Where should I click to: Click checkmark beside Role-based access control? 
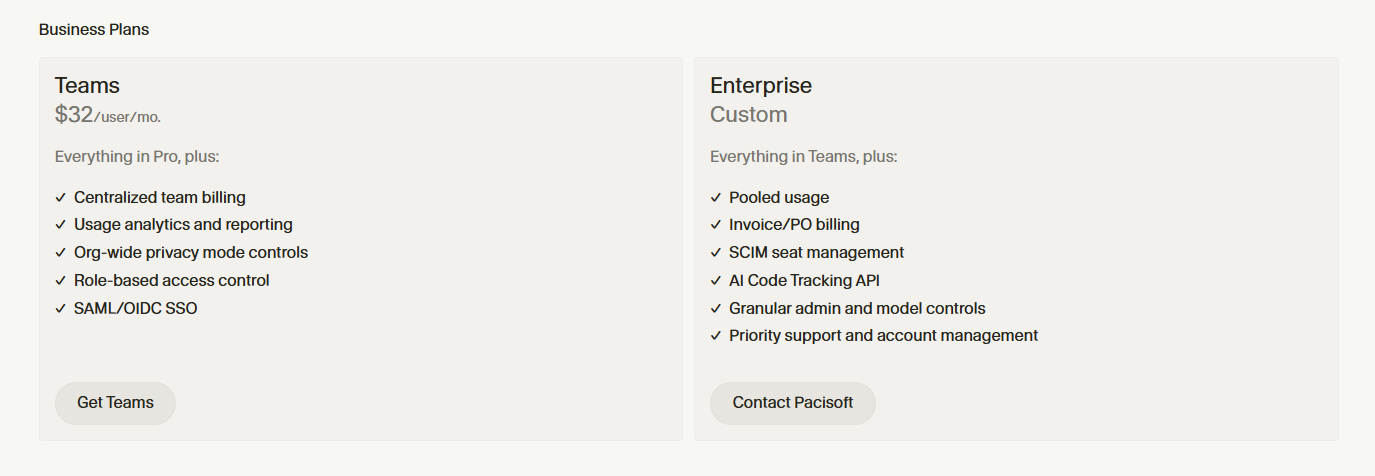coord(61,281)
